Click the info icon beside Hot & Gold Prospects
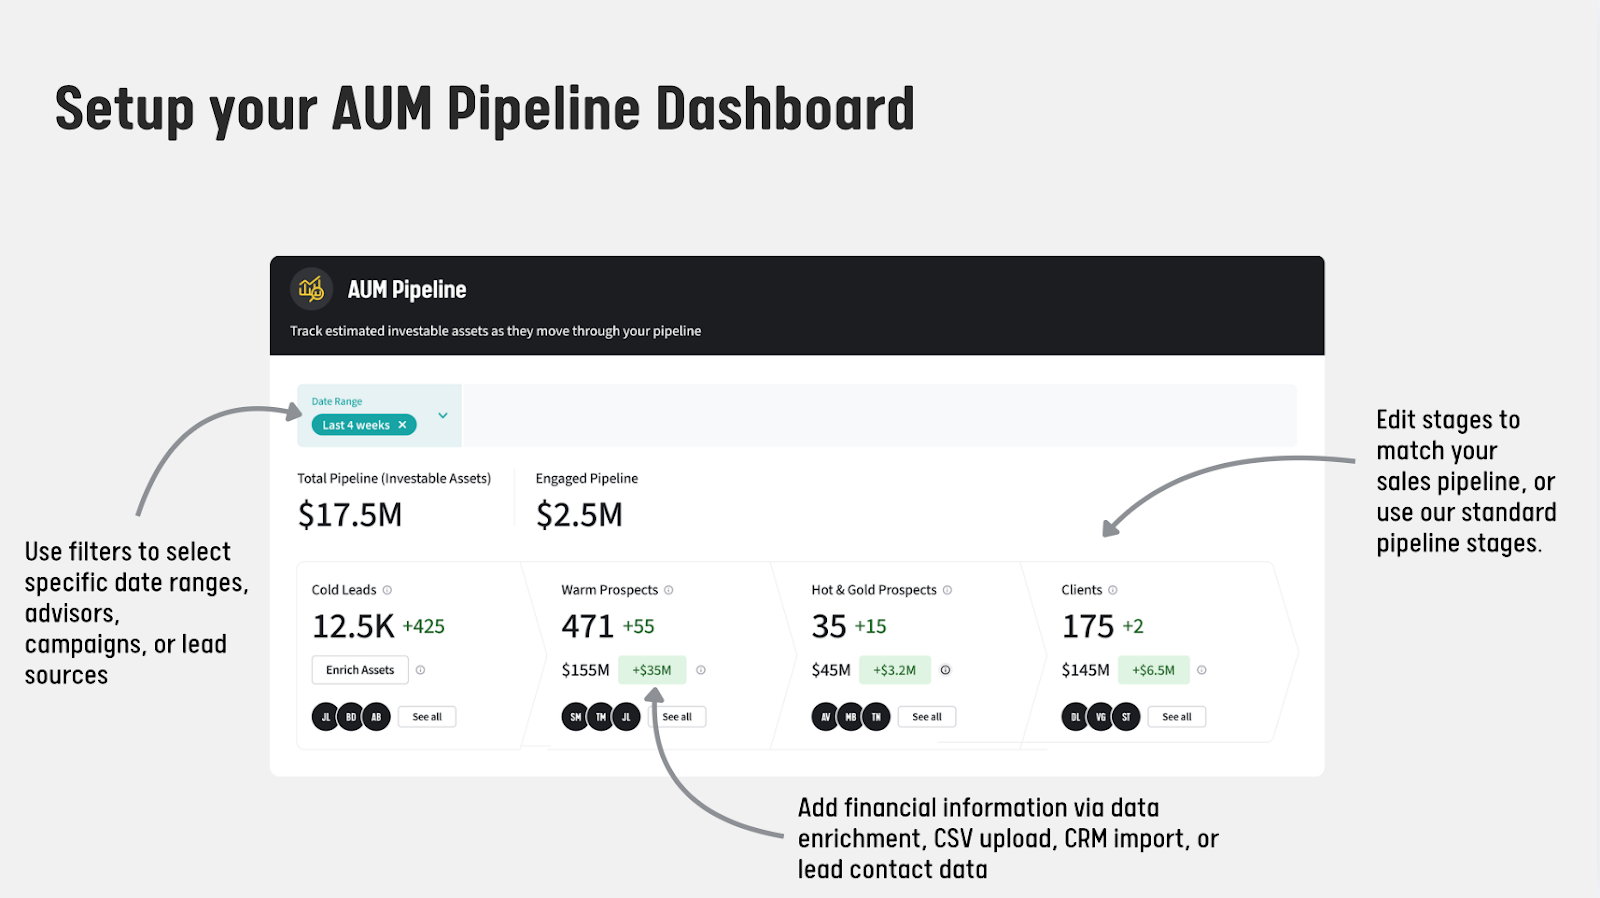Viewport: 1600px width, 898px height. 947,590
